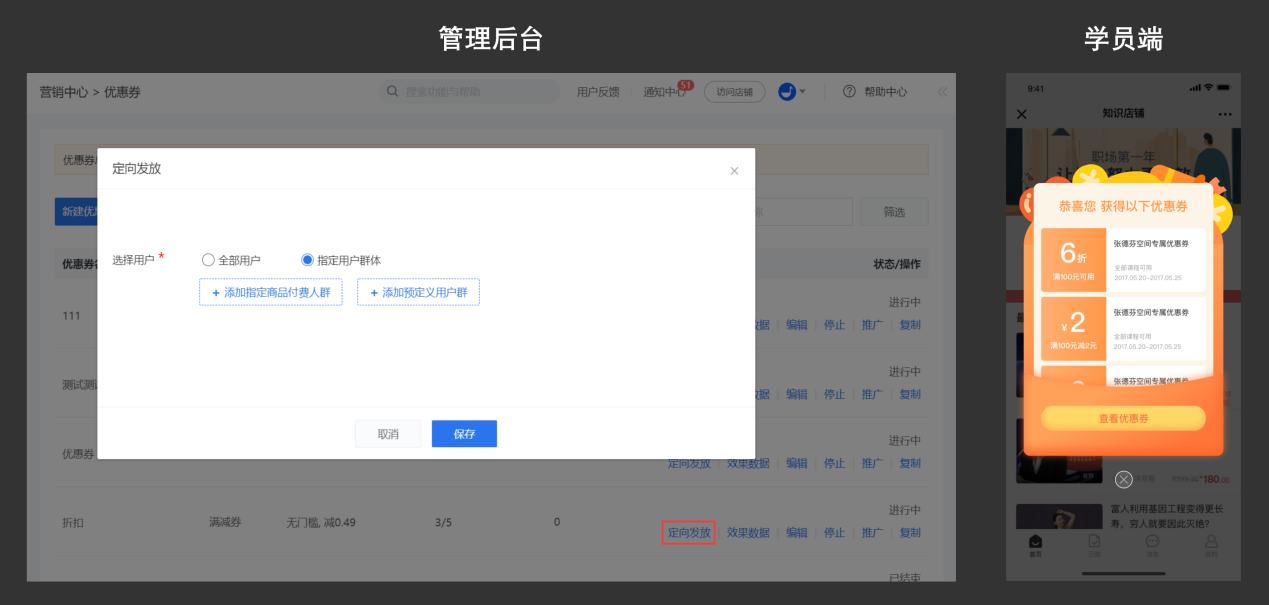Open mobile three-dots more menu
1269x605 pixels.
(1226, 114)
